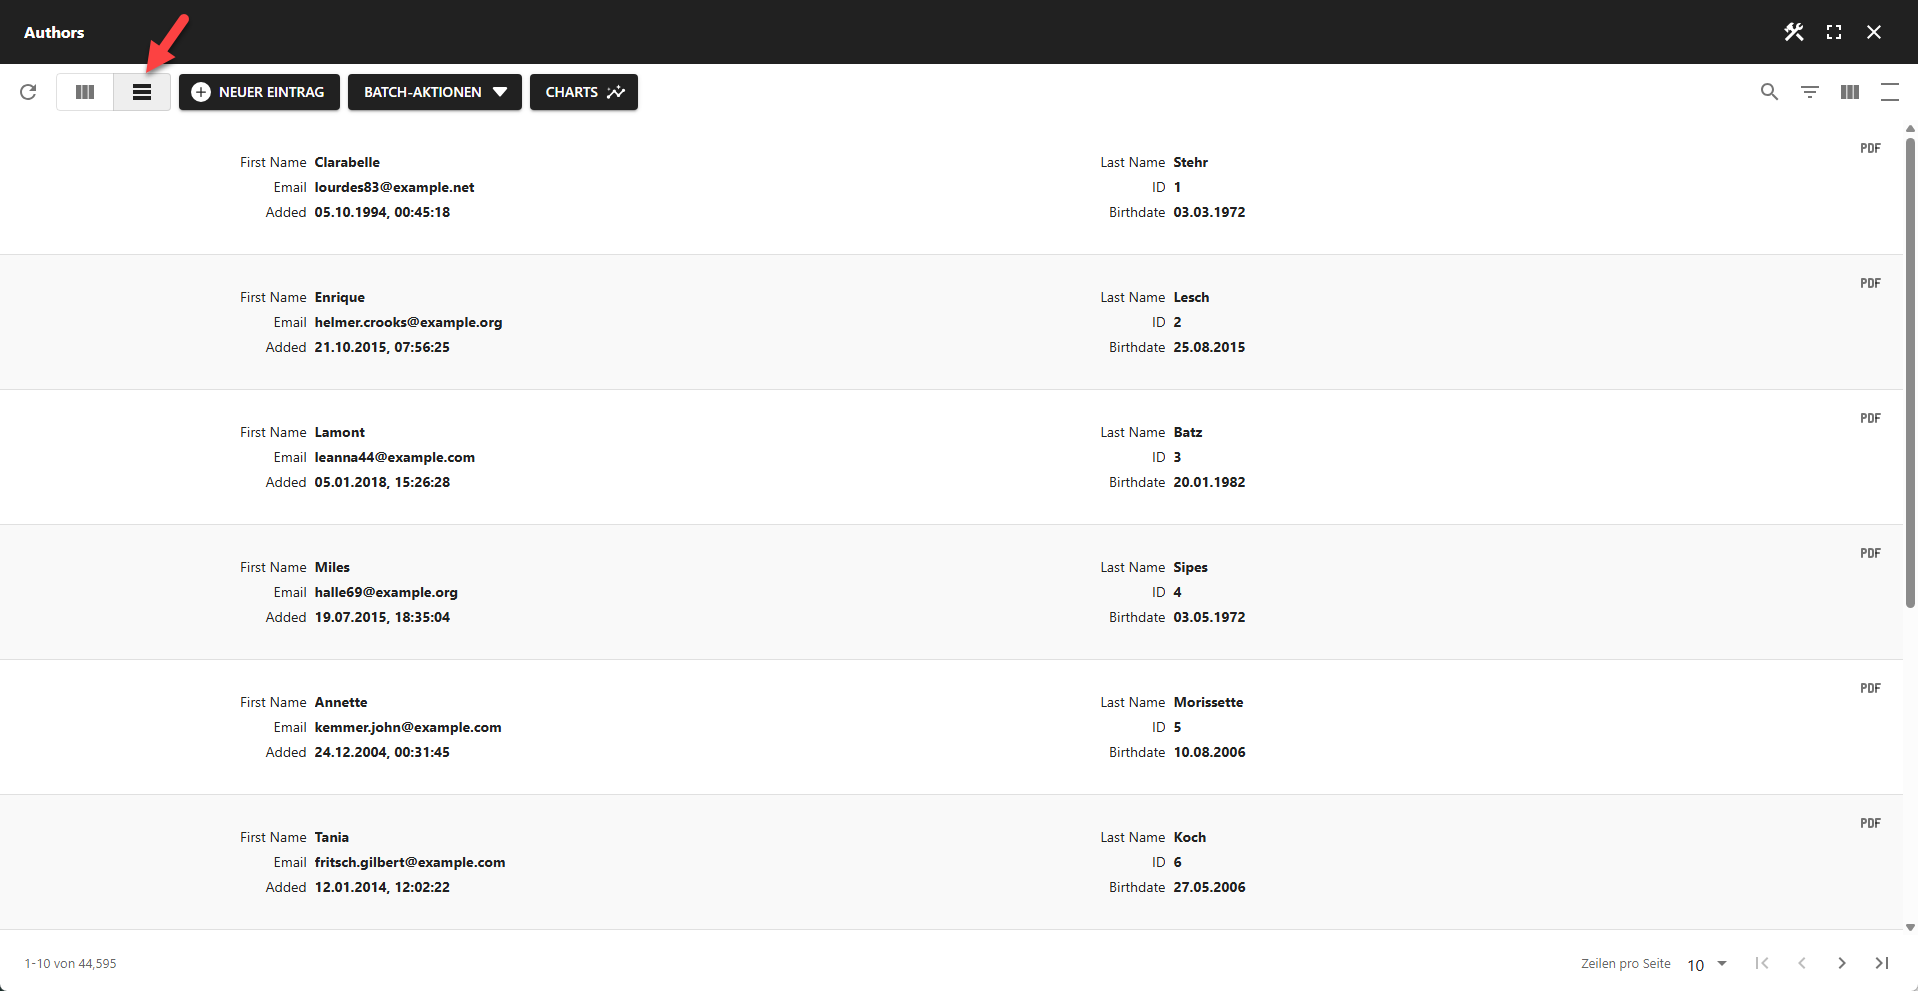Select the list layout view
Image resolution: width=1918 pixels, height=991 pixels.
(x=141, y=92)
